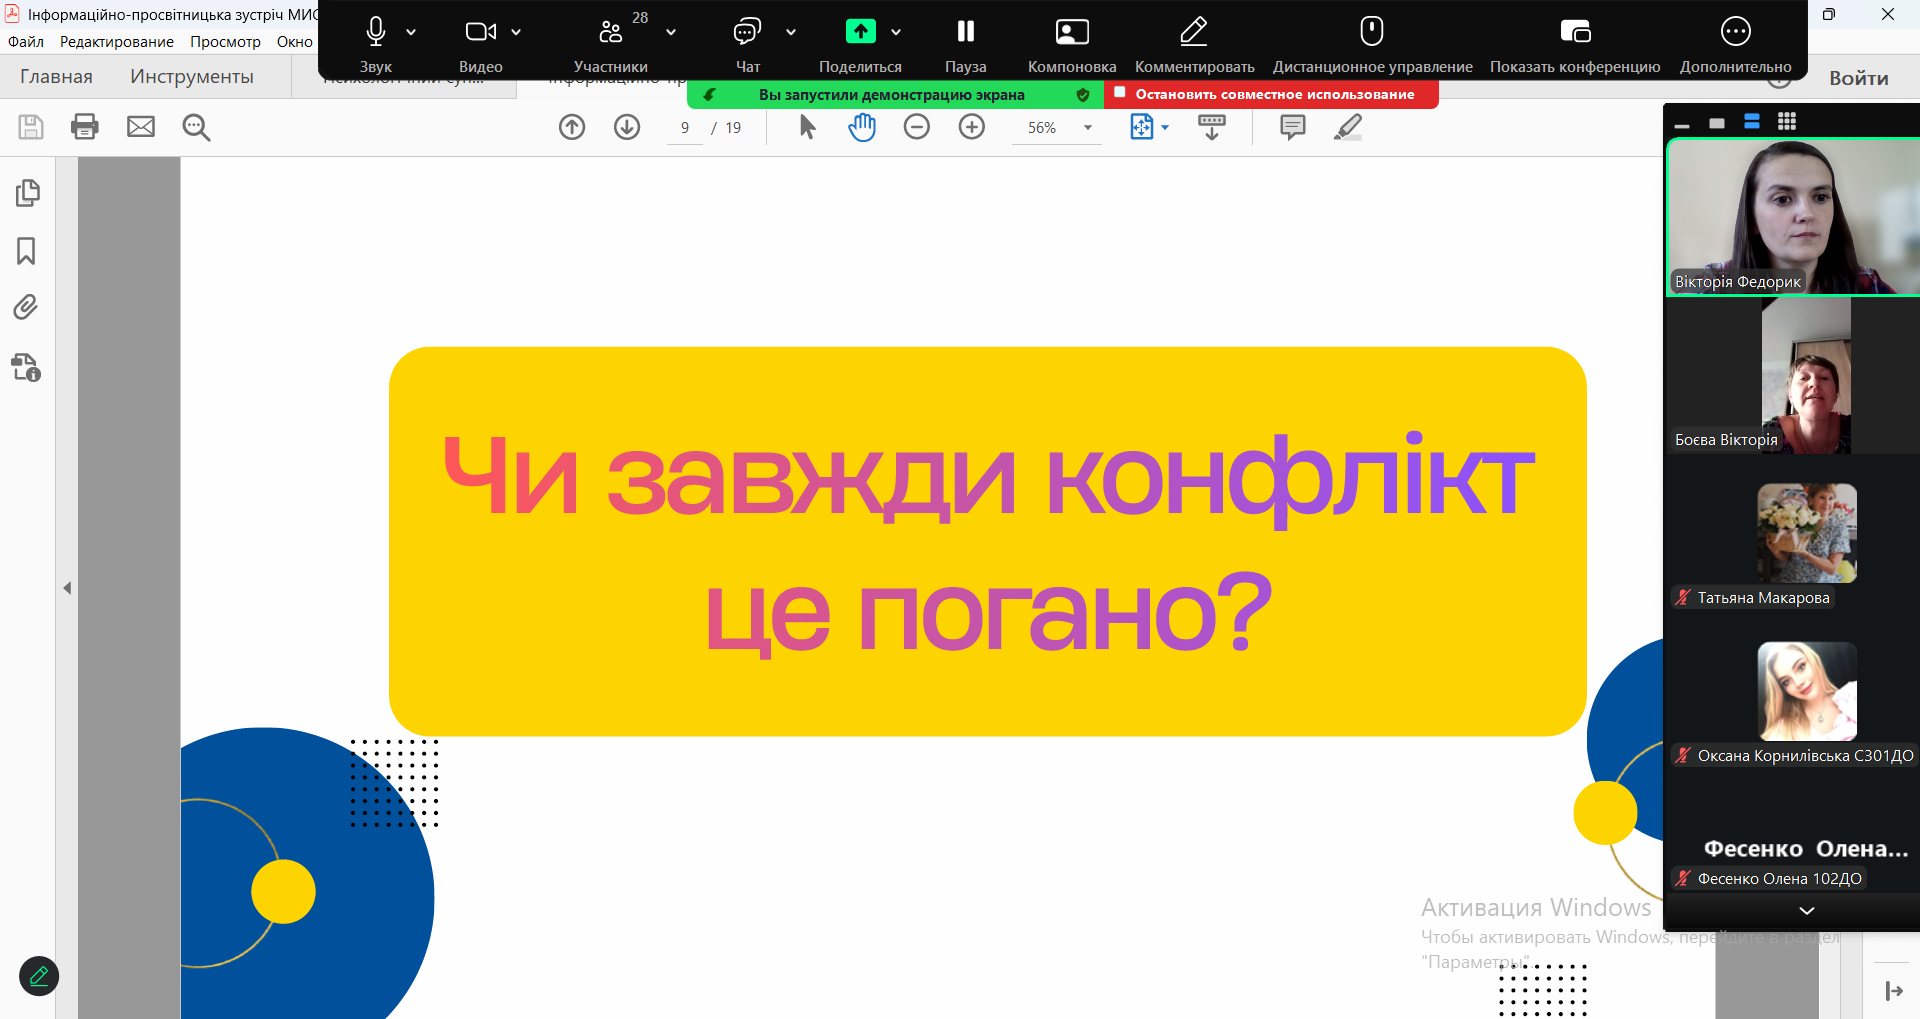
Task: Click the Войти sign-in button
Action: click(1858, 78)
